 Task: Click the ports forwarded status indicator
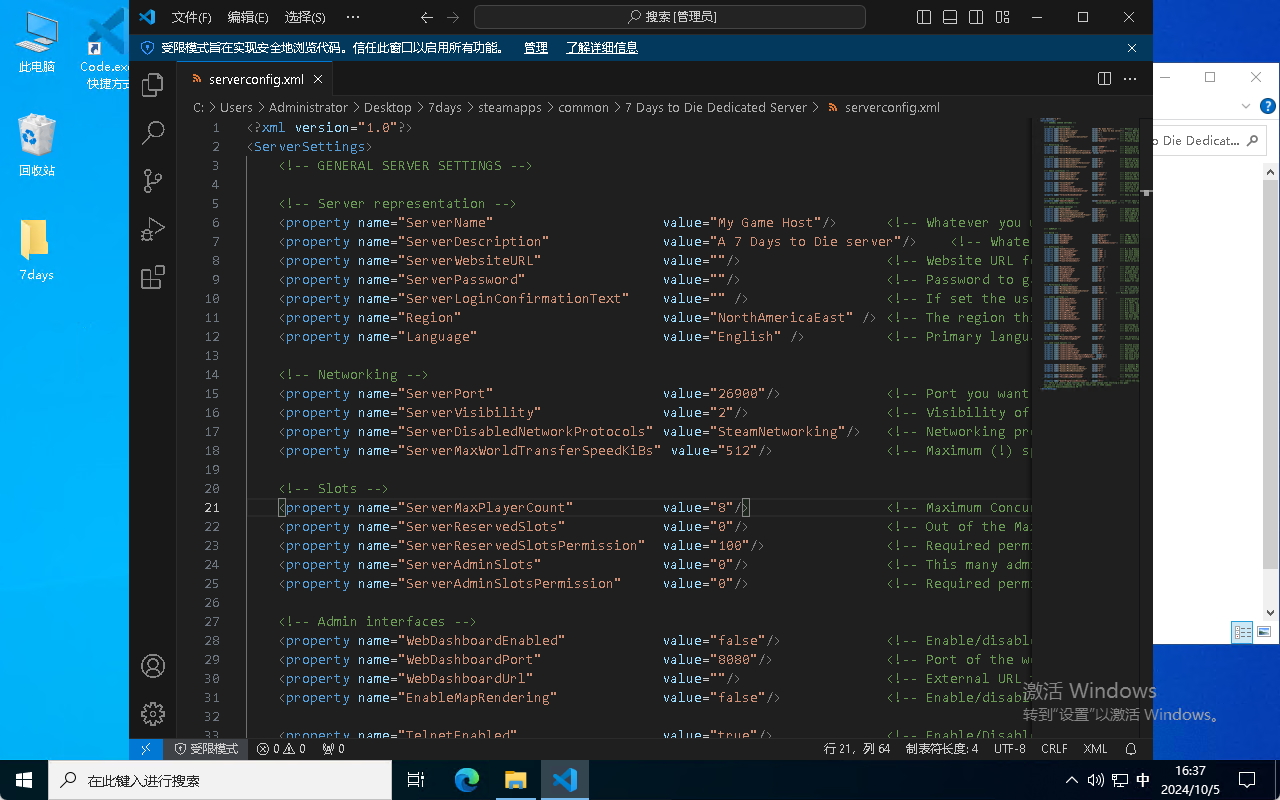[333, 748]
